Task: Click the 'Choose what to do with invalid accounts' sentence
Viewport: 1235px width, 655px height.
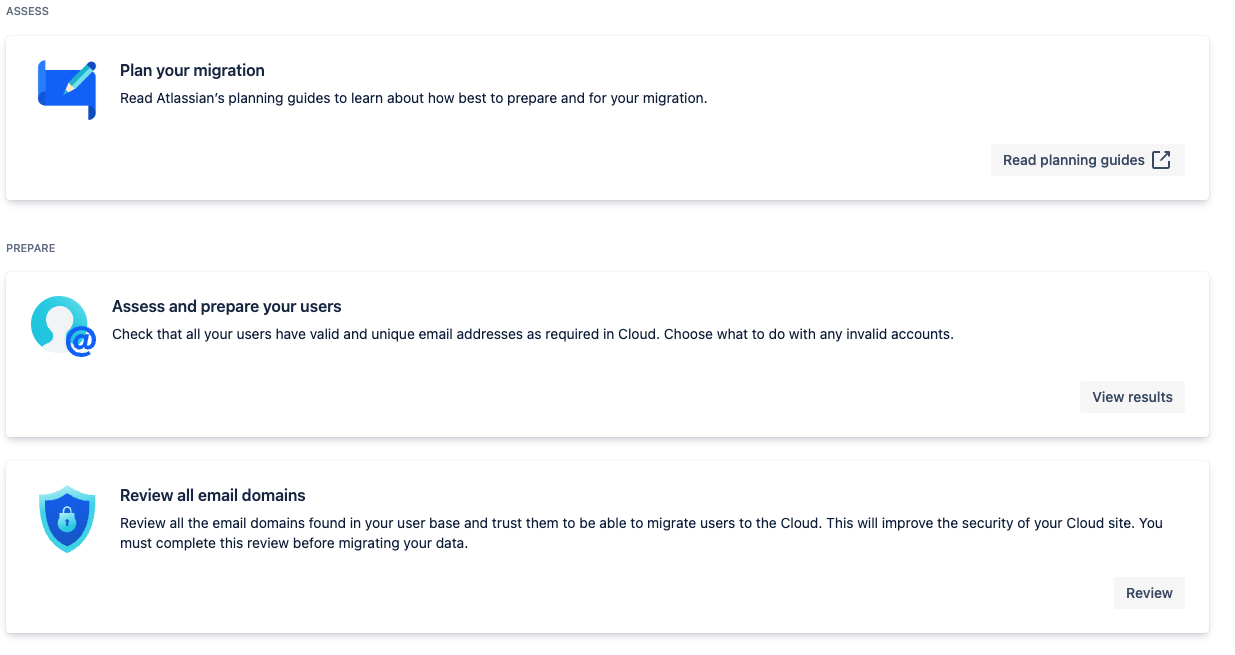Action: coord(808,334)
